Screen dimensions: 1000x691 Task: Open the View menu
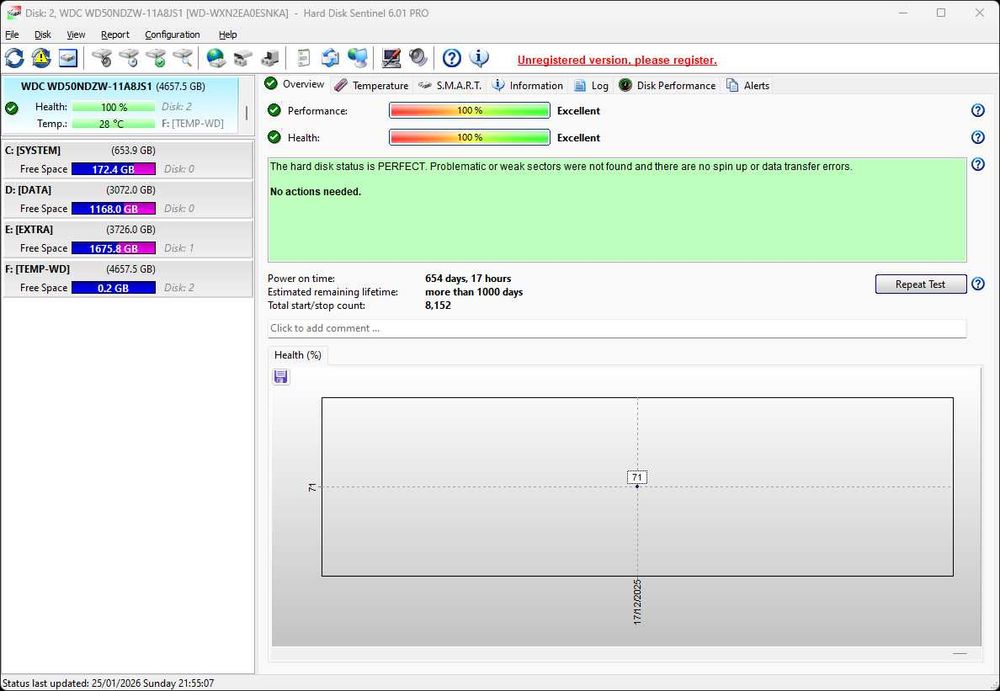(76, 34)
